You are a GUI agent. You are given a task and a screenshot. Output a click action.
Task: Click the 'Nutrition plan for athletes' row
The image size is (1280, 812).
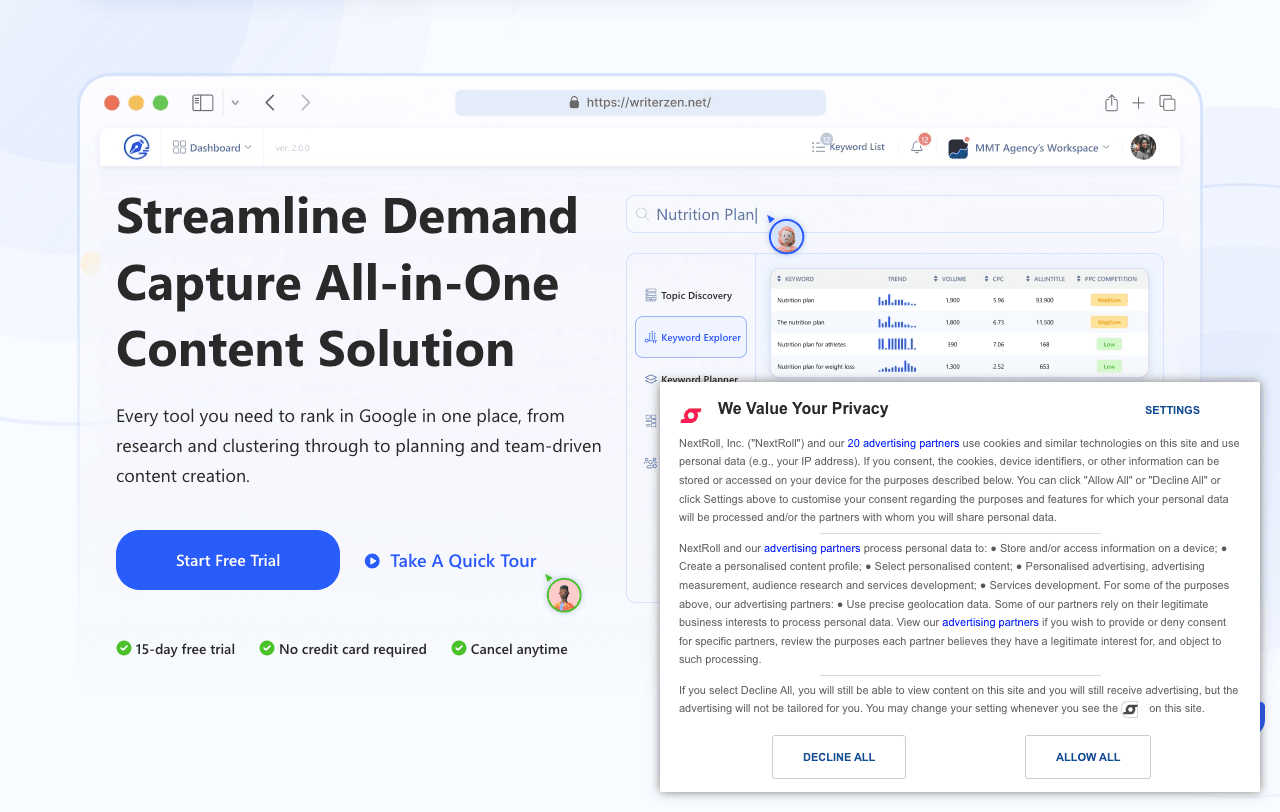click(960, 344)
